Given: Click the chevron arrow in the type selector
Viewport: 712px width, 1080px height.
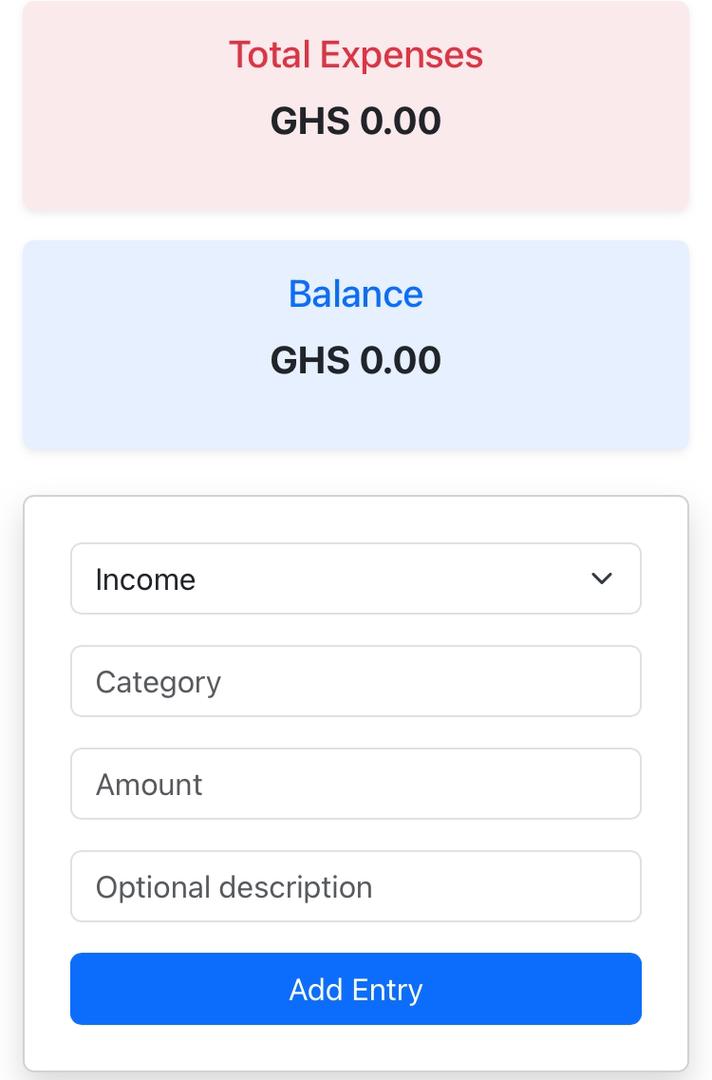Looking at the screenshot, I should coord(601,579).
